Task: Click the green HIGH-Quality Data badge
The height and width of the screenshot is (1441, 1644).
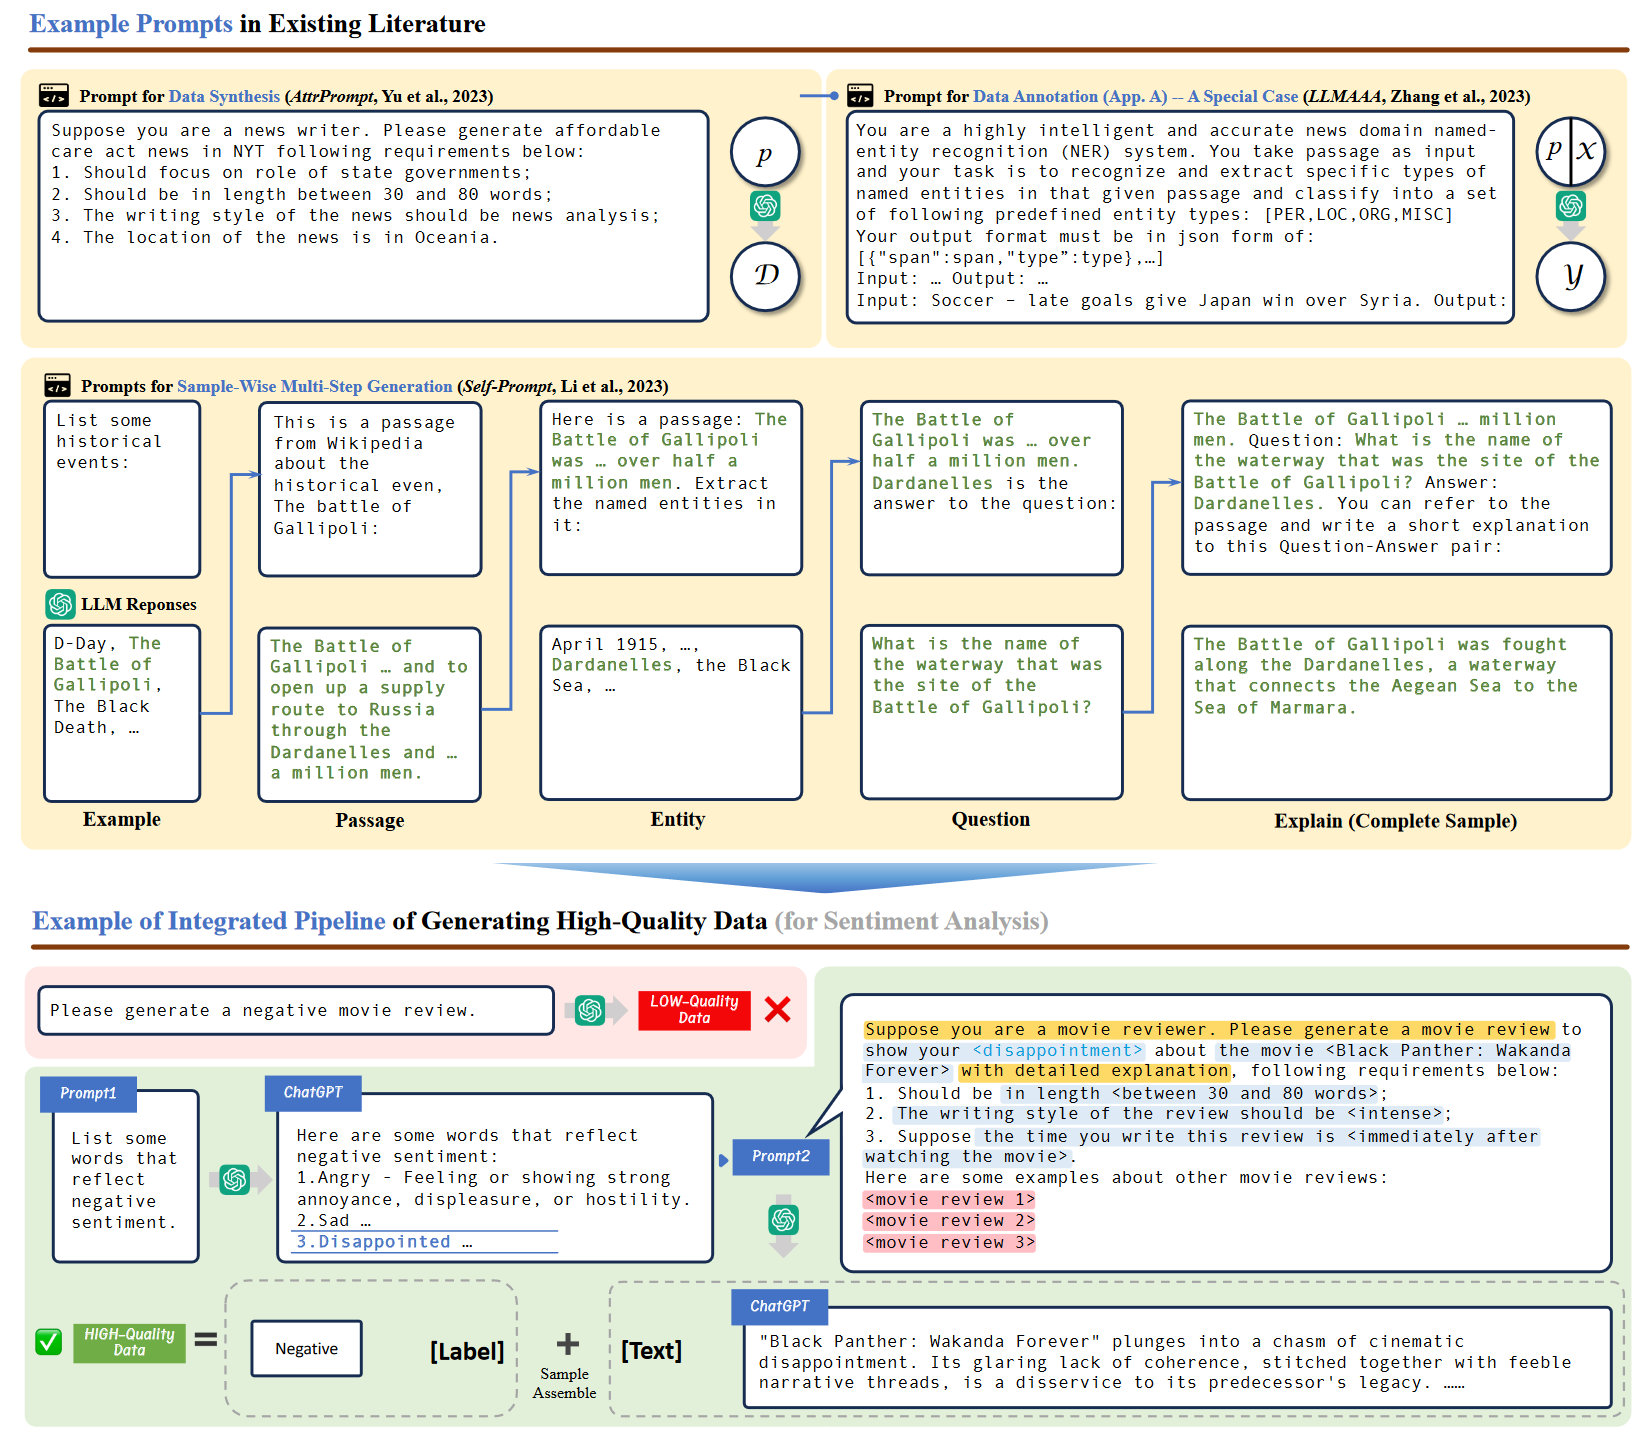Action: pos(129,1342)
